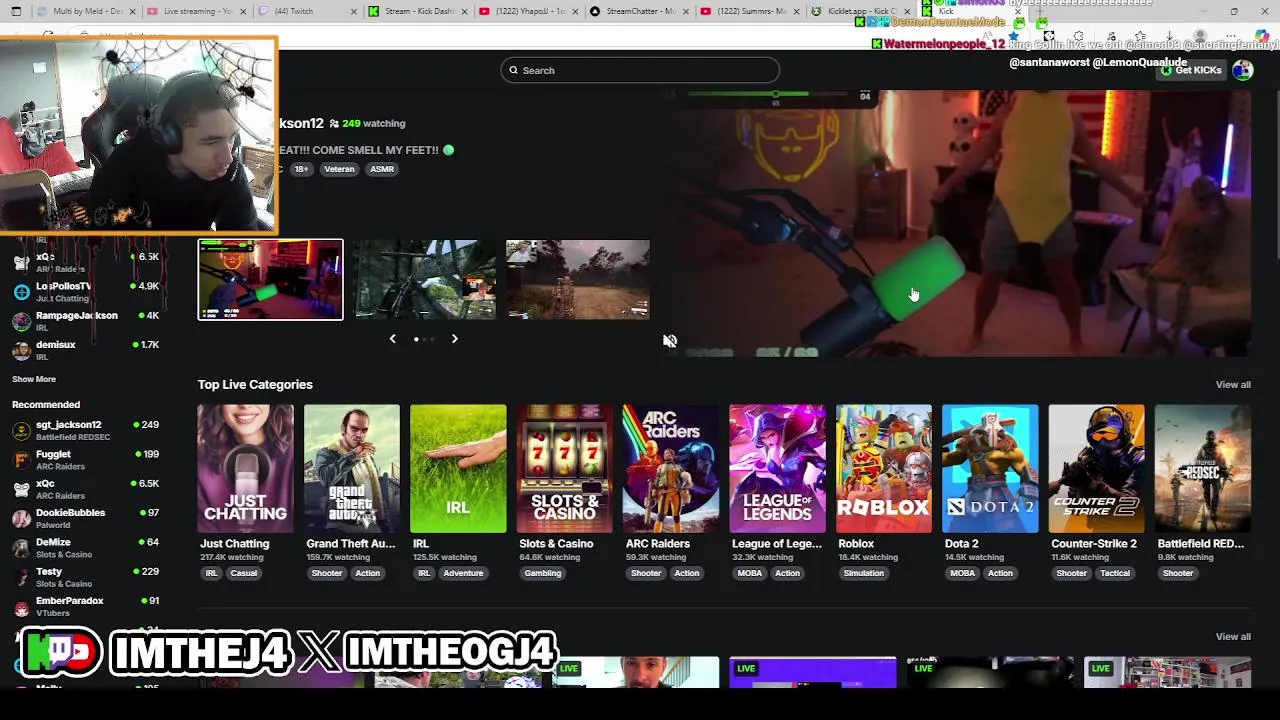Viewport: 1280px width, 720px height.
Task: Click Simulation tag under Roblox
Action: [x=864, y=574]
